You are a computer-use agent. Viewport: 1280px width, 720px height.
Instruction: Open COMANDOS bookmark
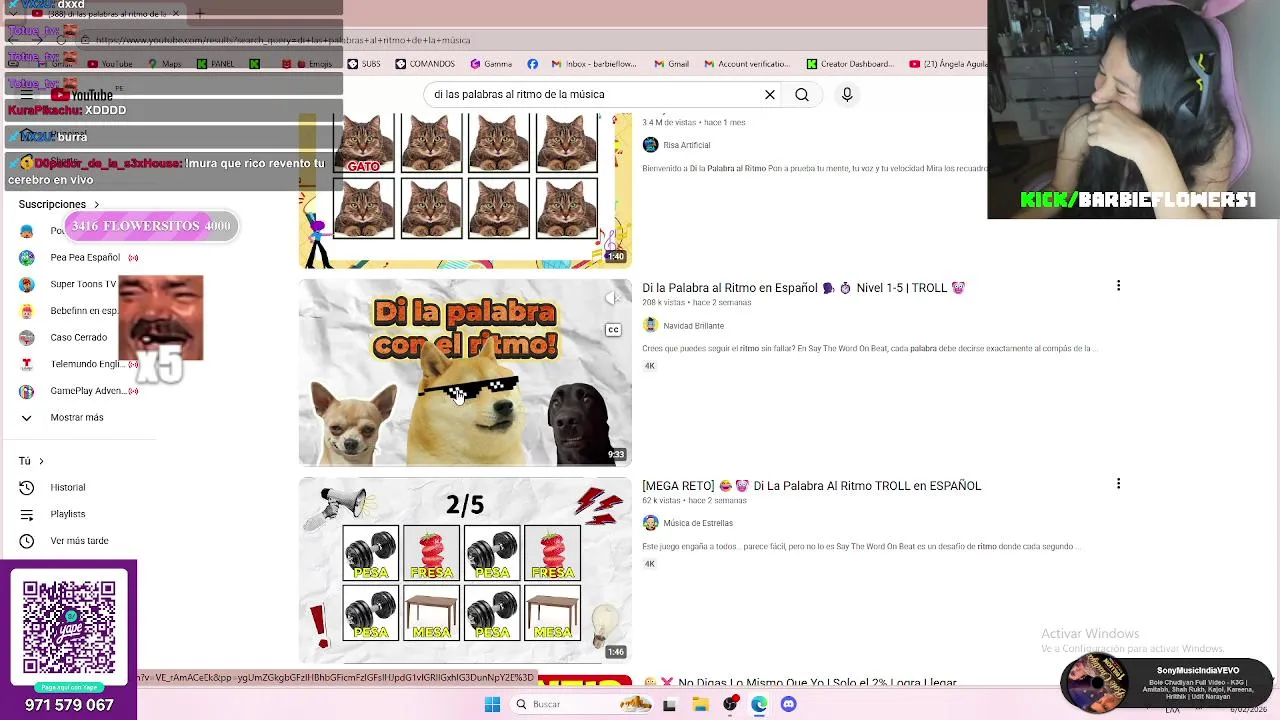click(x=425, y=64)
